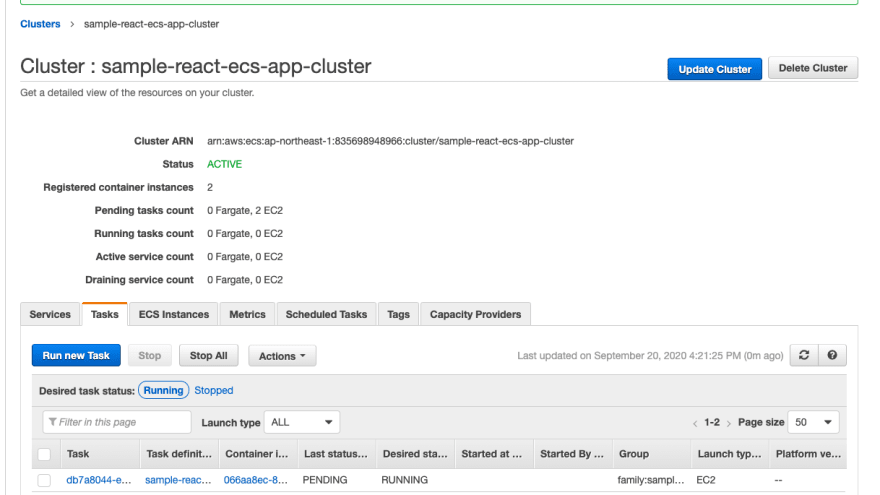Click Run new Task button

pyautogui.click(x=76, y=355)
